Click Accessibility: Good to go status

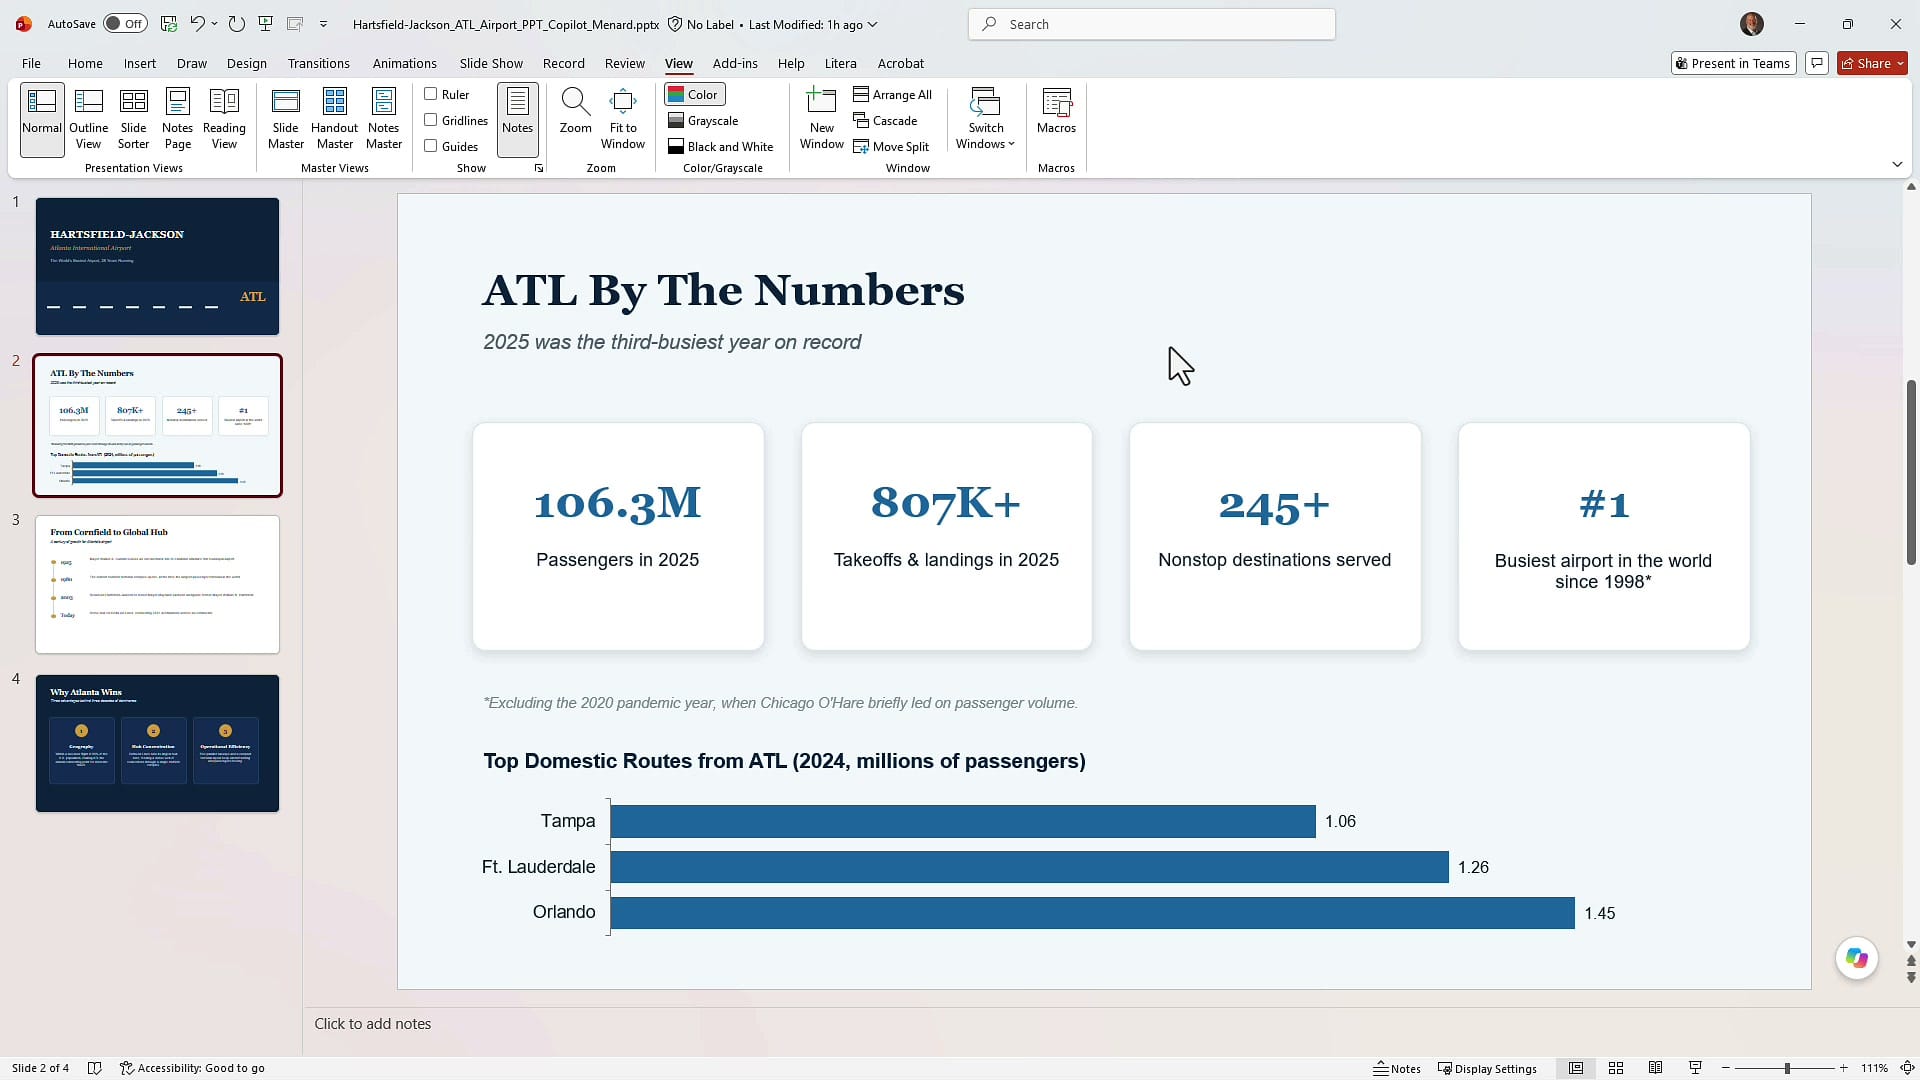coord(192,1068)
